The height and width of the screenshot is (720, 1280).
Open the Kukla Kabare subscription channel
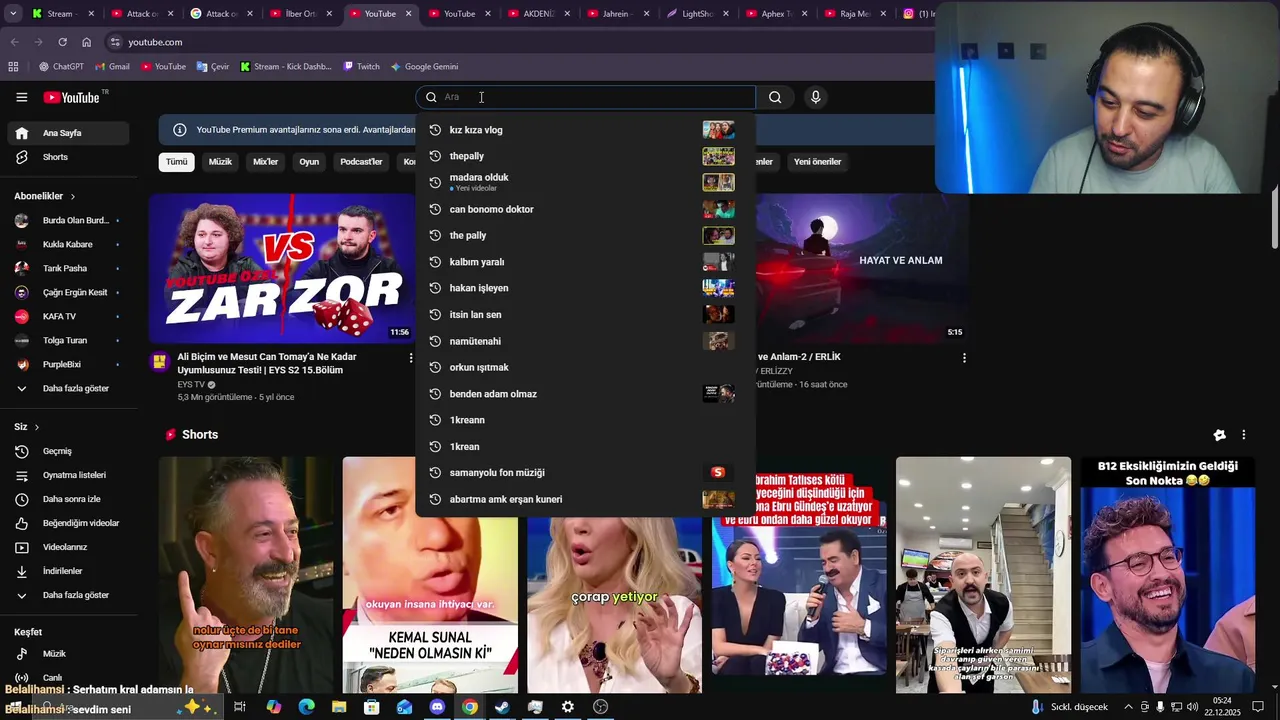pyautogui.click(x=66, y=244)
